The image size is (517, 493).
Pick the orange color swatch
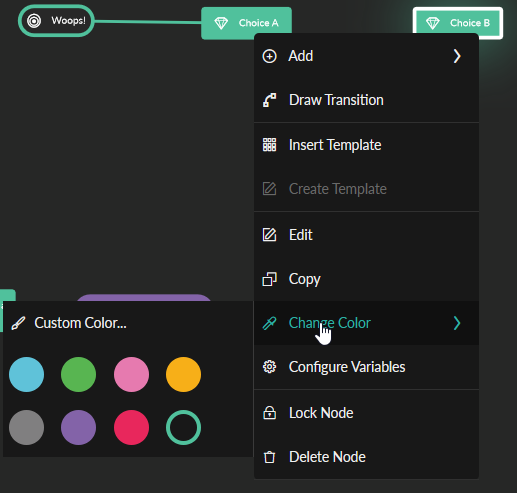(183, 374)
